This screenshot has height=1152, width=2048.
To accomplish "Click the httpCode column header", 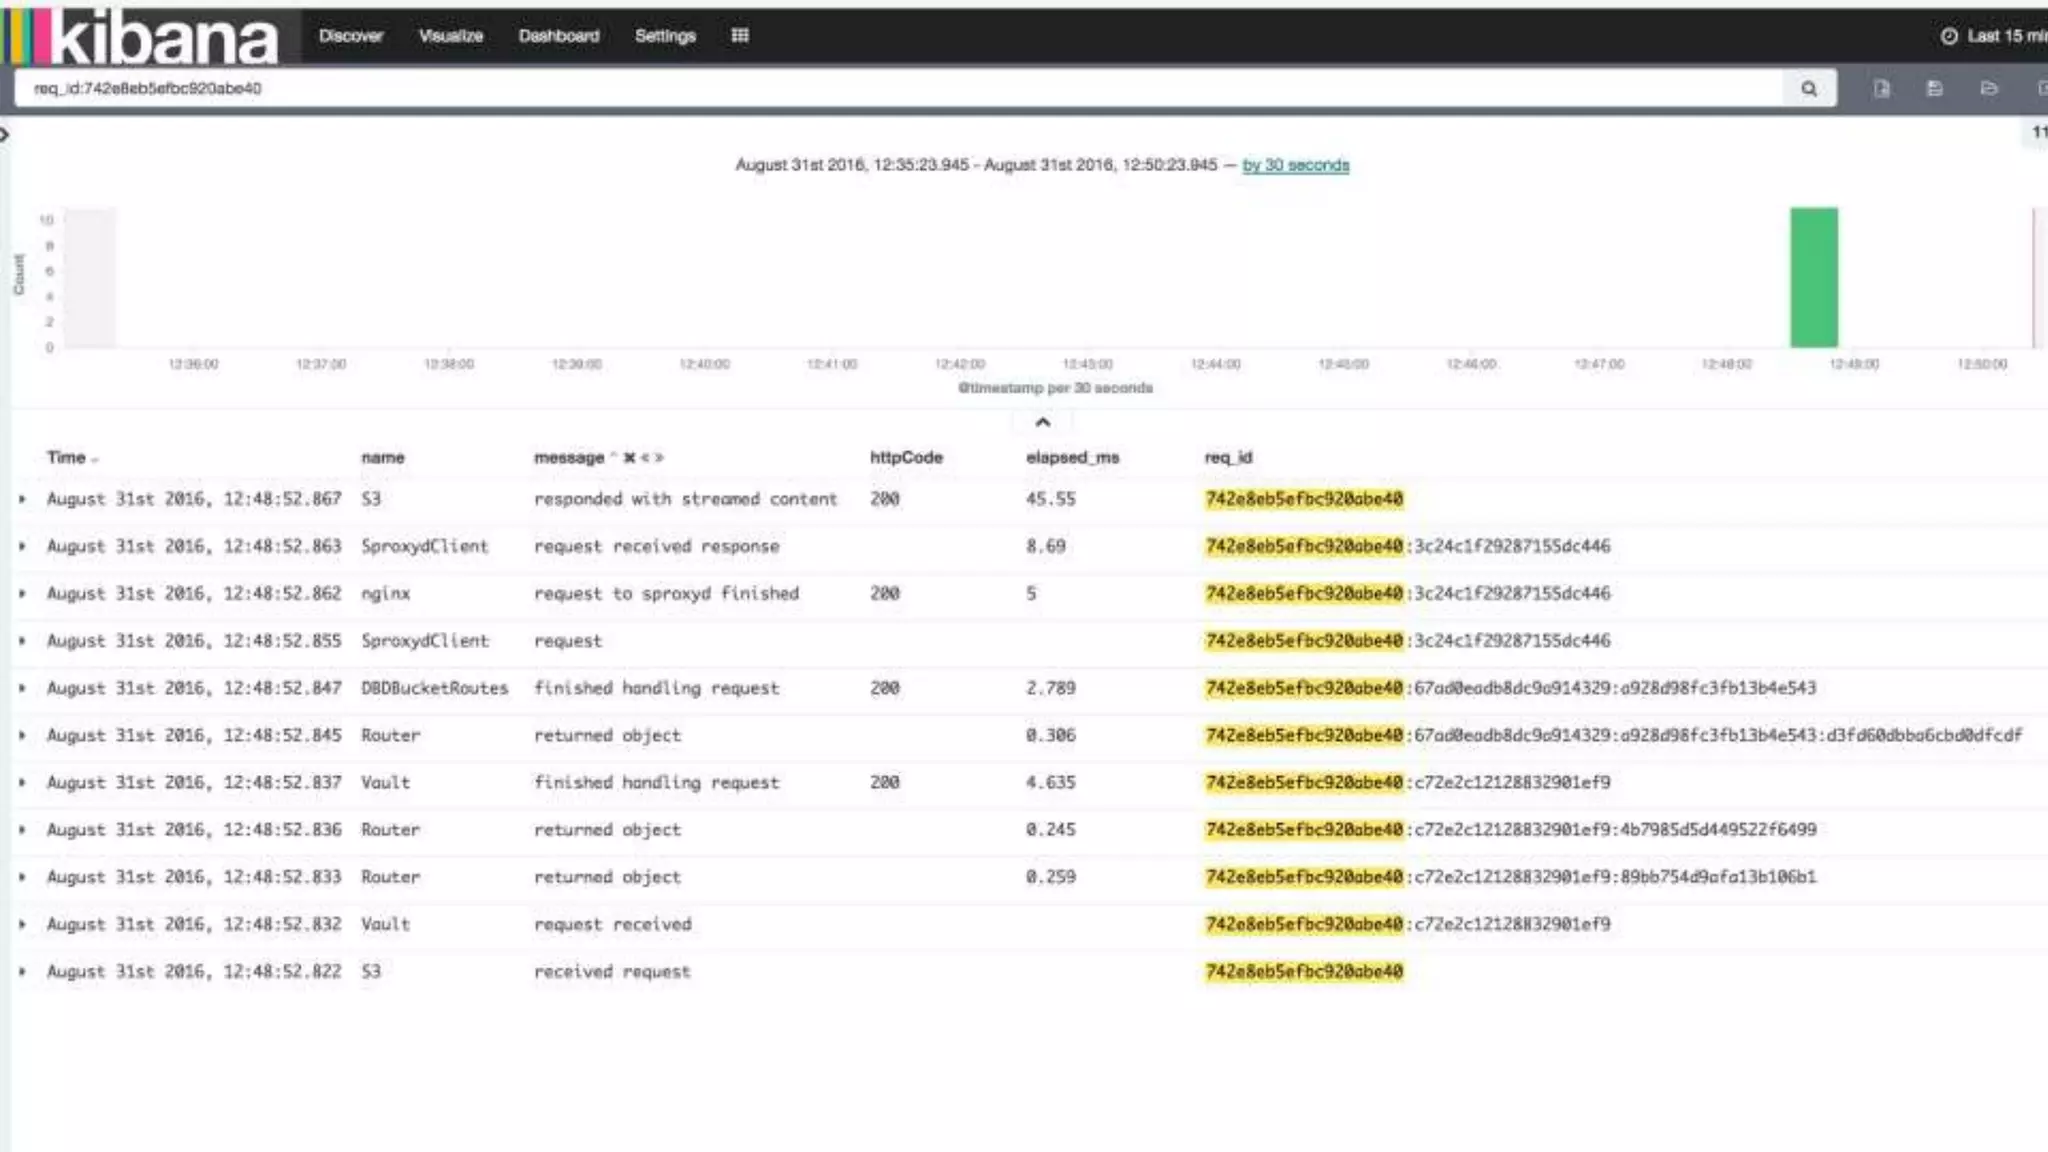I will coord(906,457).
